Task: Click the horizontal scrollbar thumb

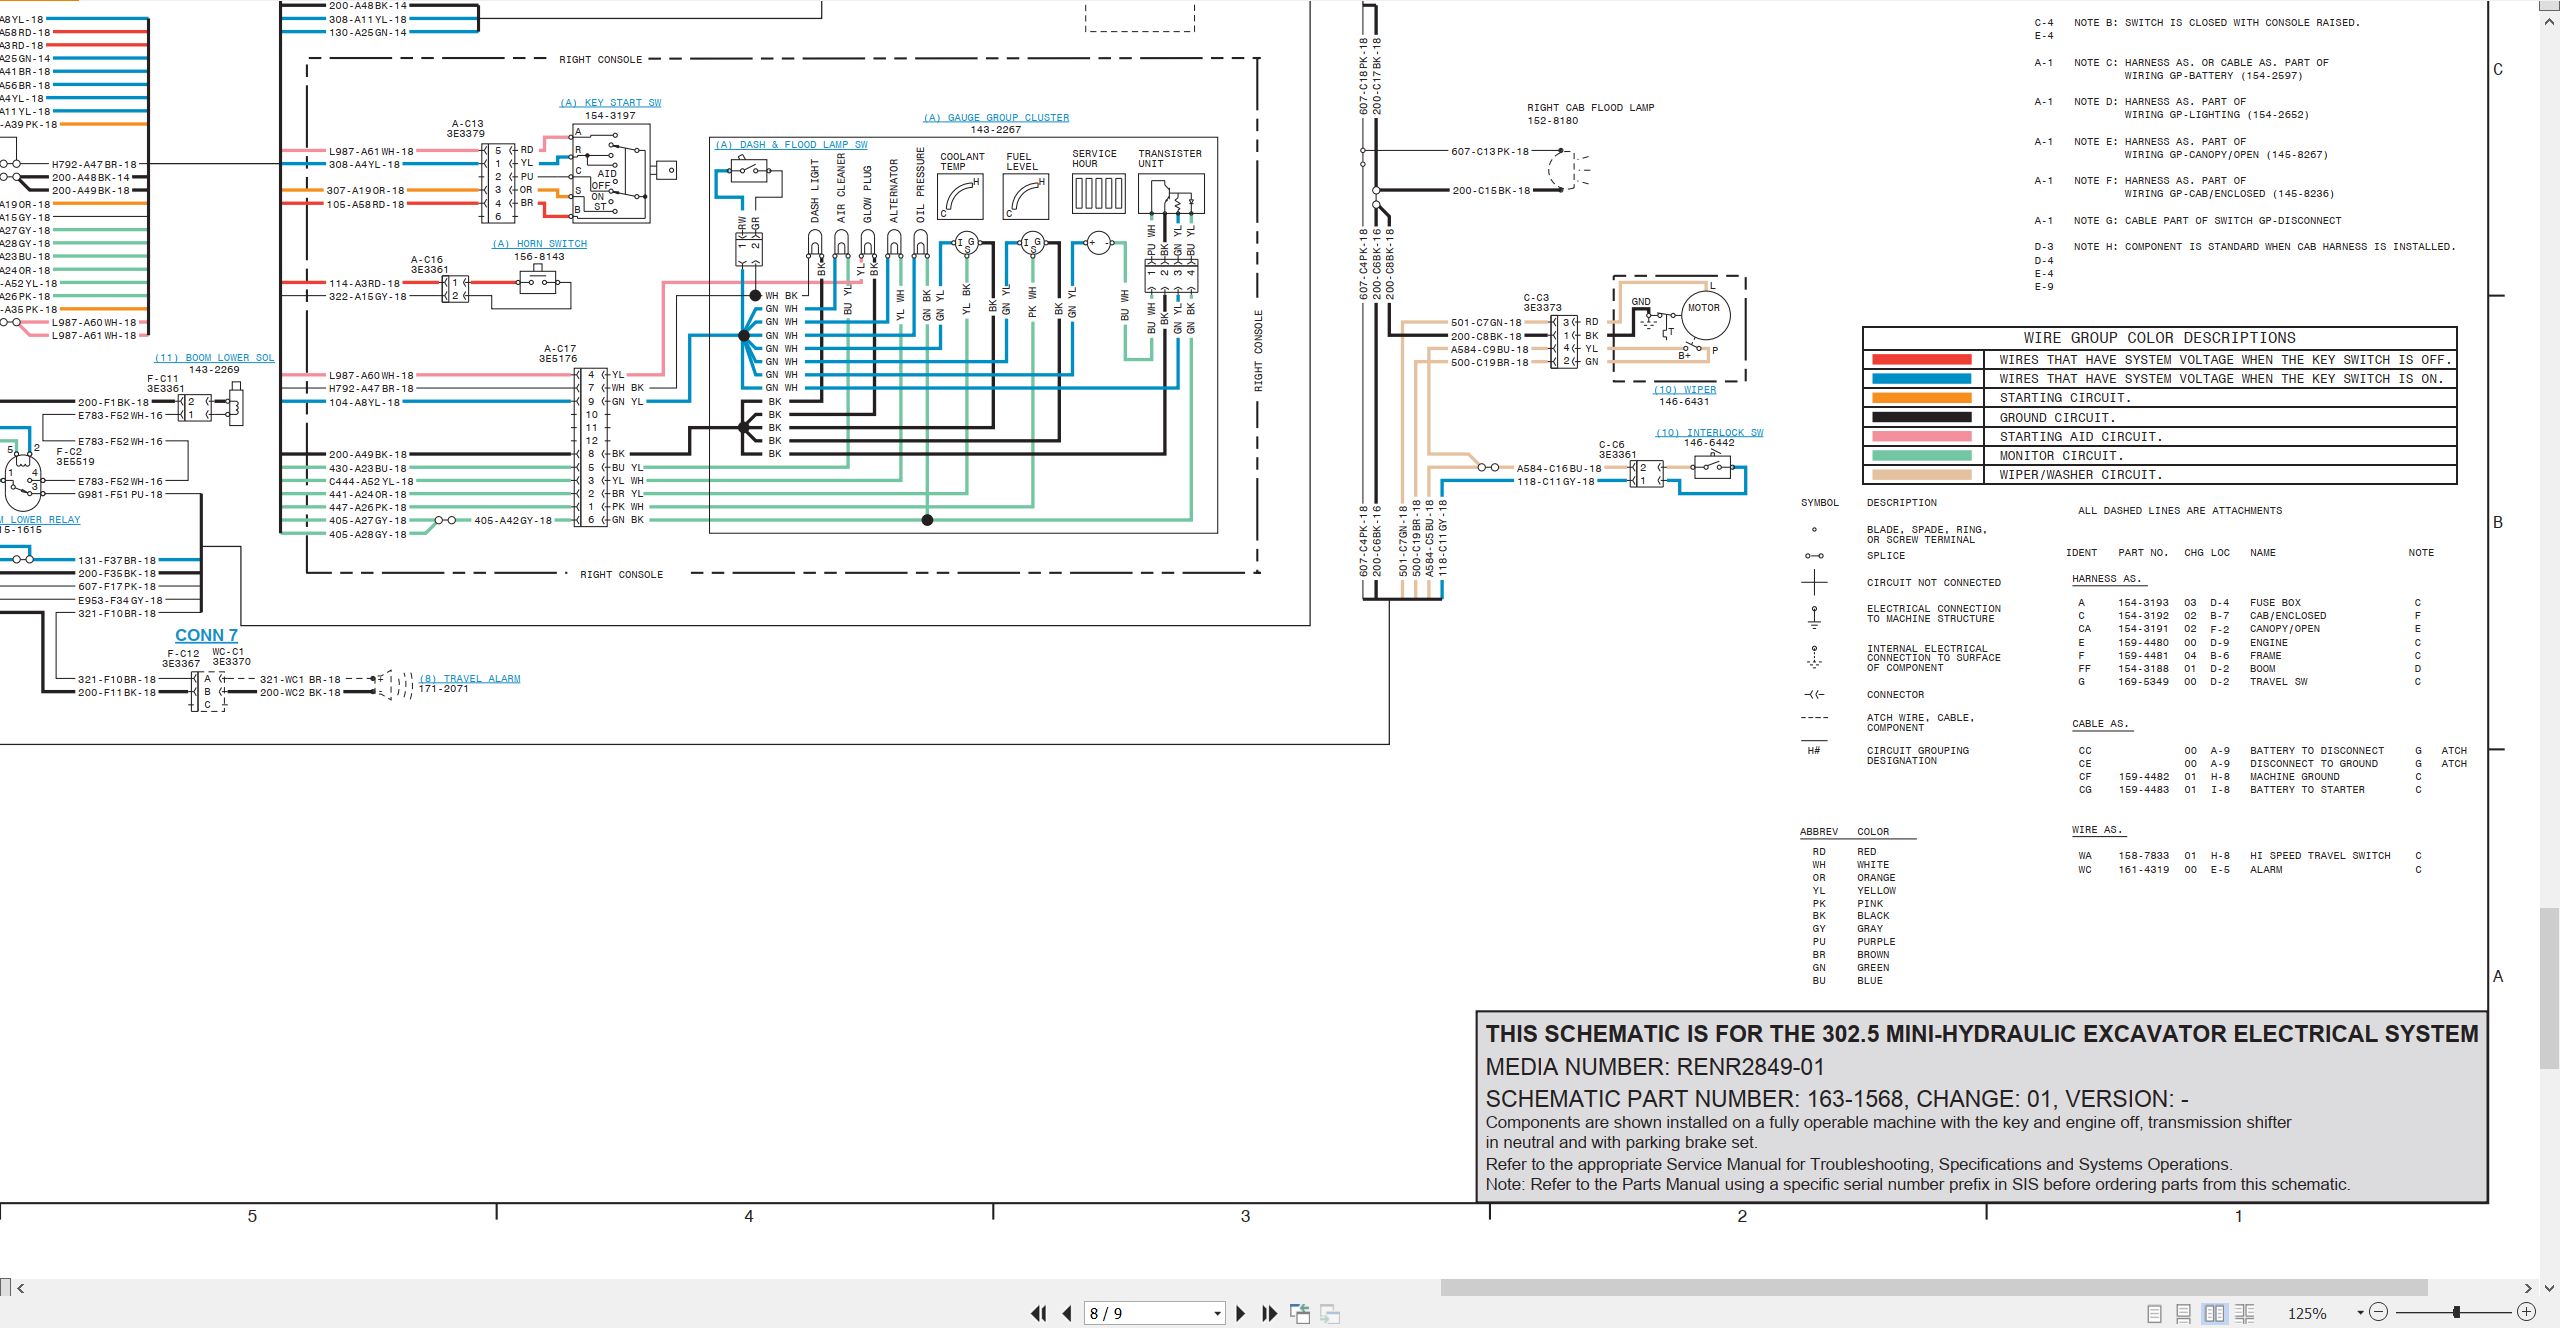Action: (x=1934, y=1288)
